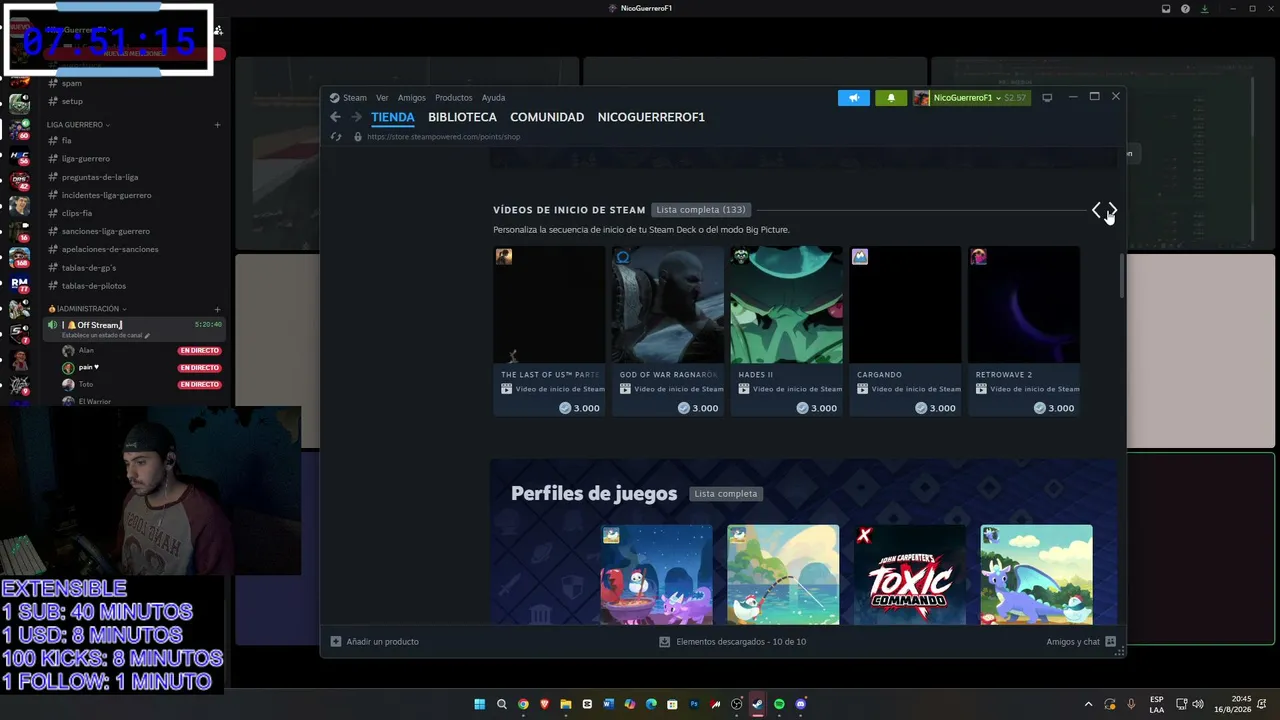
Task: Click the Añadir un producto plus icon
Action: [336, 642]
